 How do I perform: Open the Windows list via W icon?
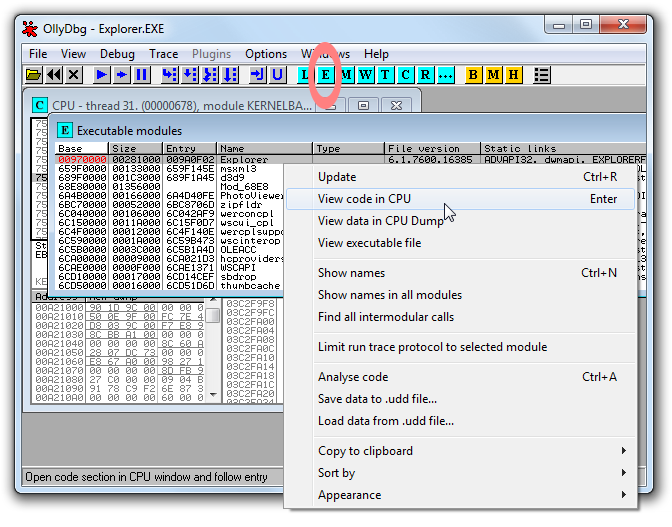click(x=366, y=75)
